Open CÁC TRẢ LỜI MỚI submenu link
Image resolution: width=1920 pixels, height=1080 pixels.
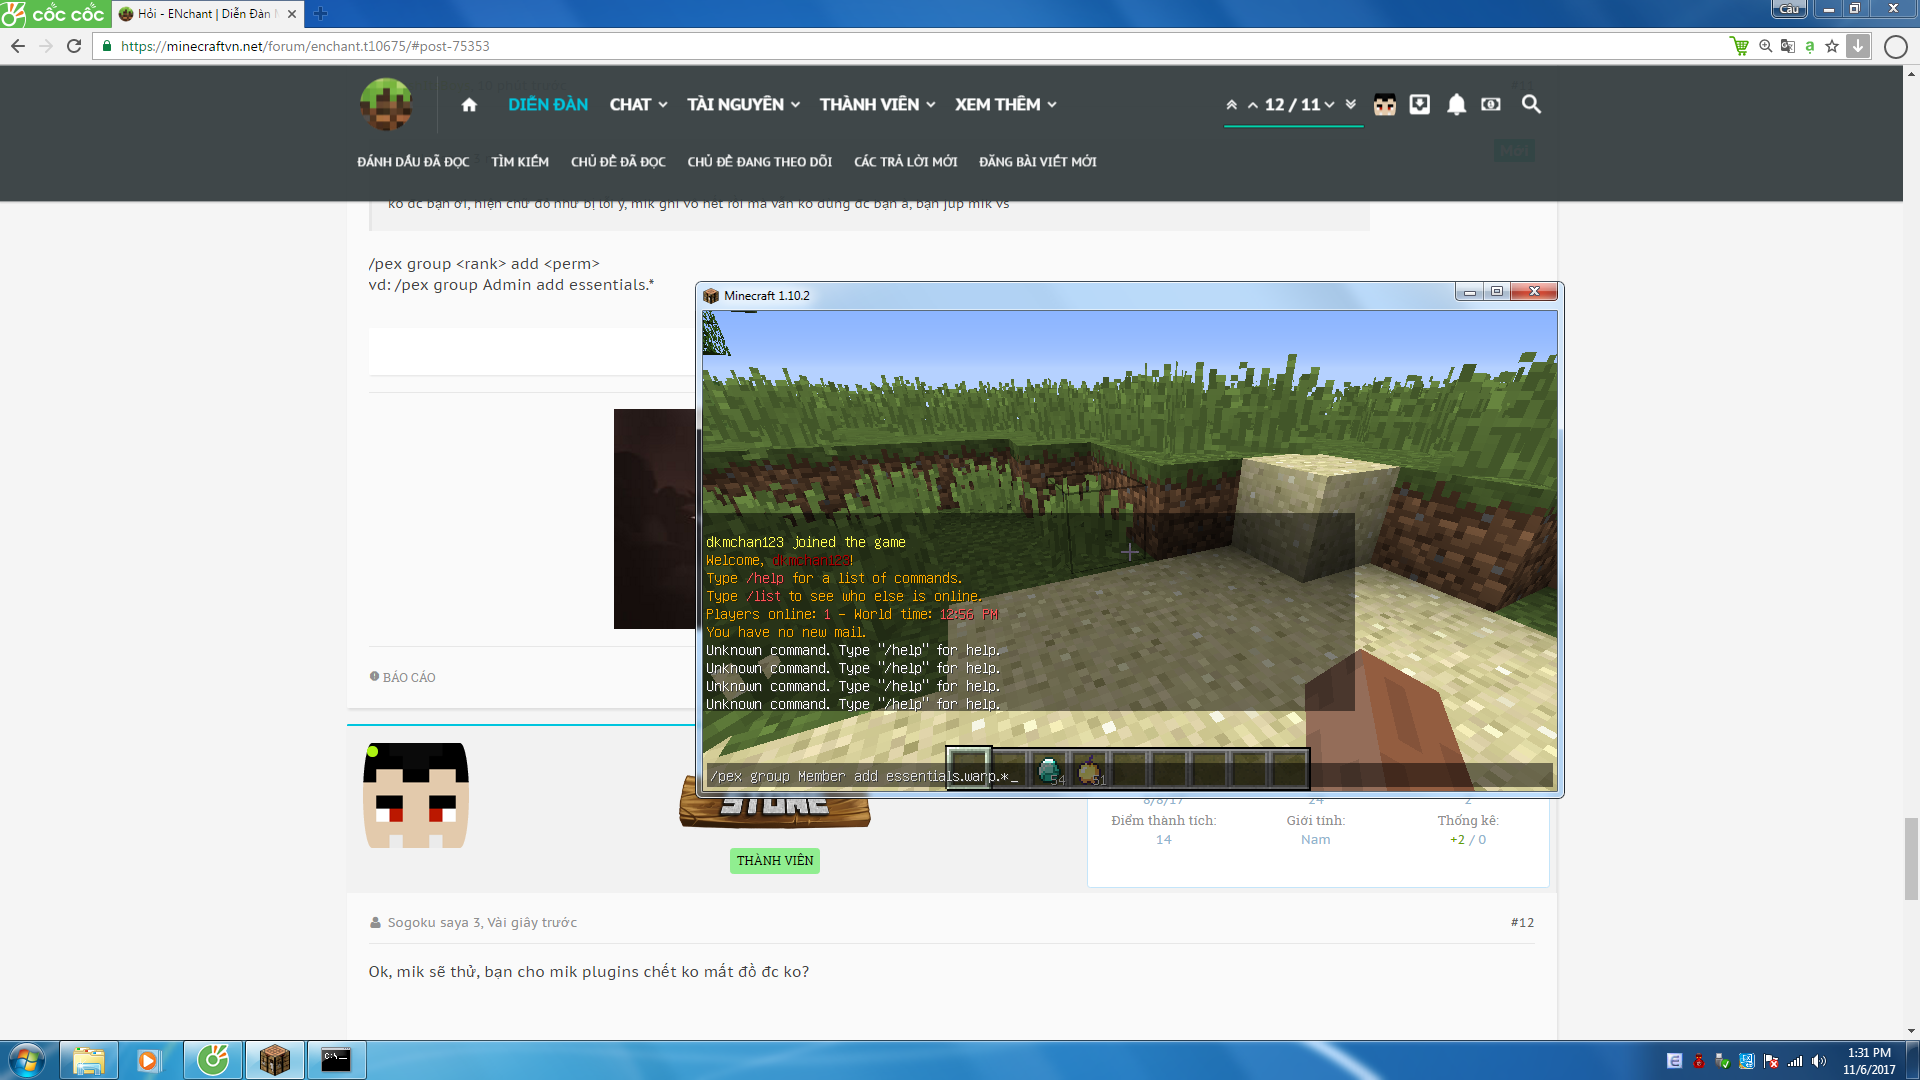[905, 162]
